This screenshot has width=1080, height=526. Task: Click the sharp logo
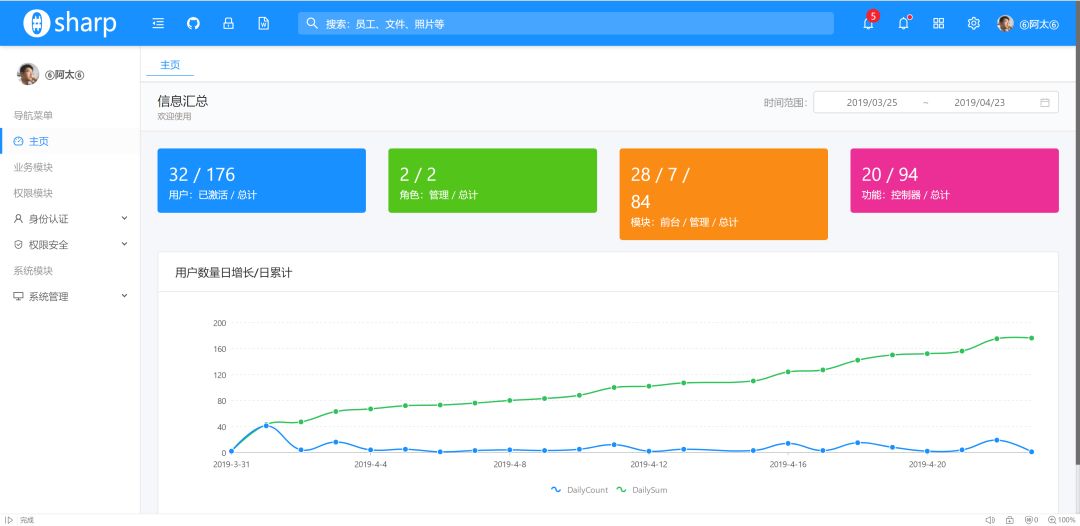click(x=70, y=23)
